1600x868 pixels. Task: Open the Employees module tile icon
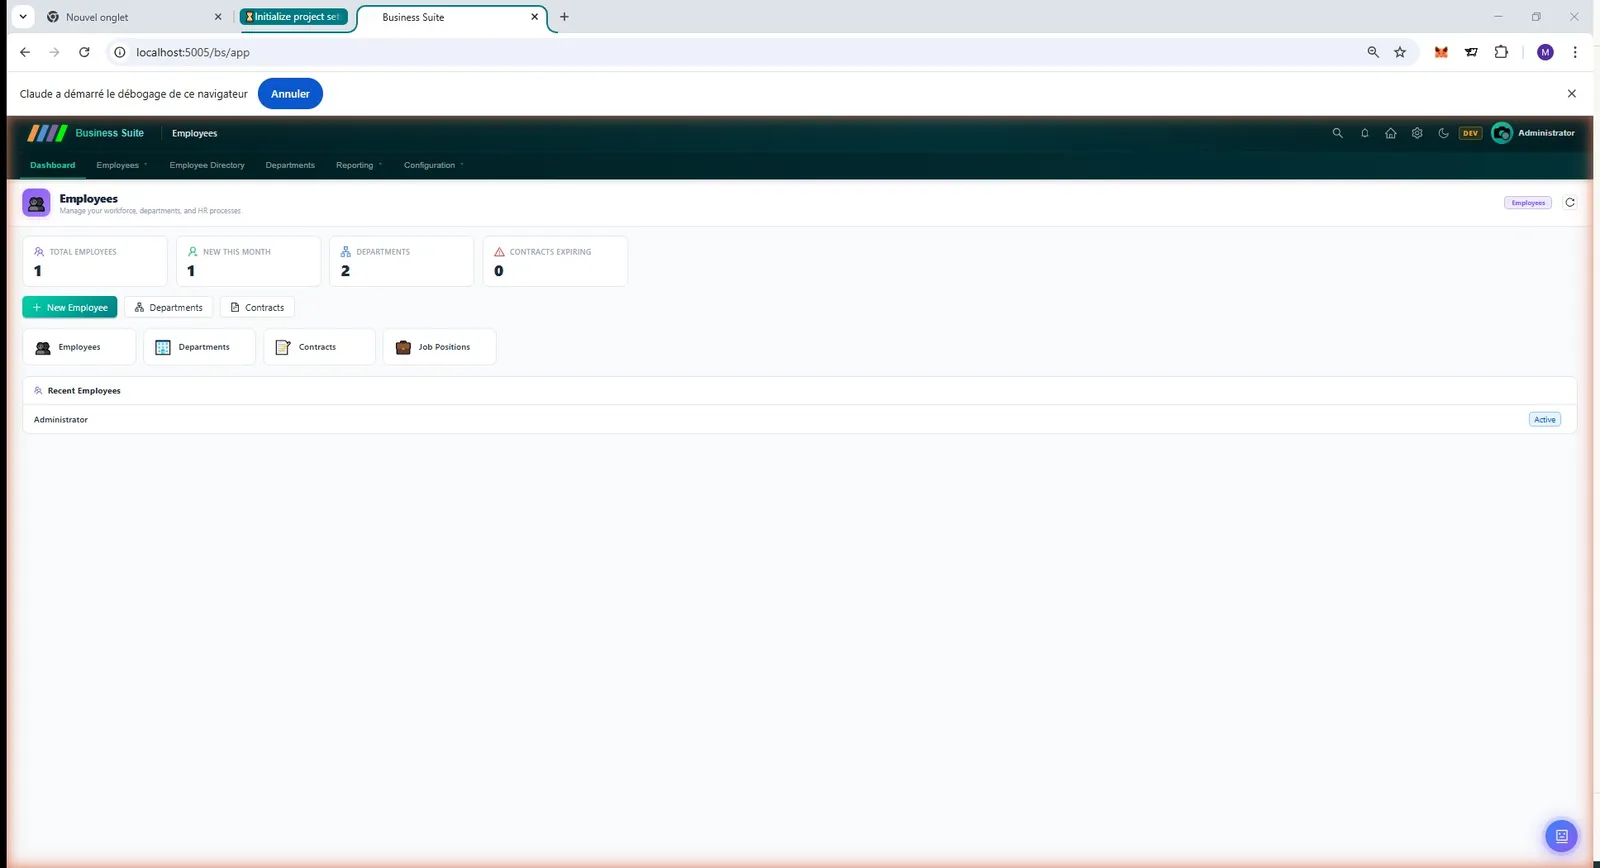coord(43,347)
